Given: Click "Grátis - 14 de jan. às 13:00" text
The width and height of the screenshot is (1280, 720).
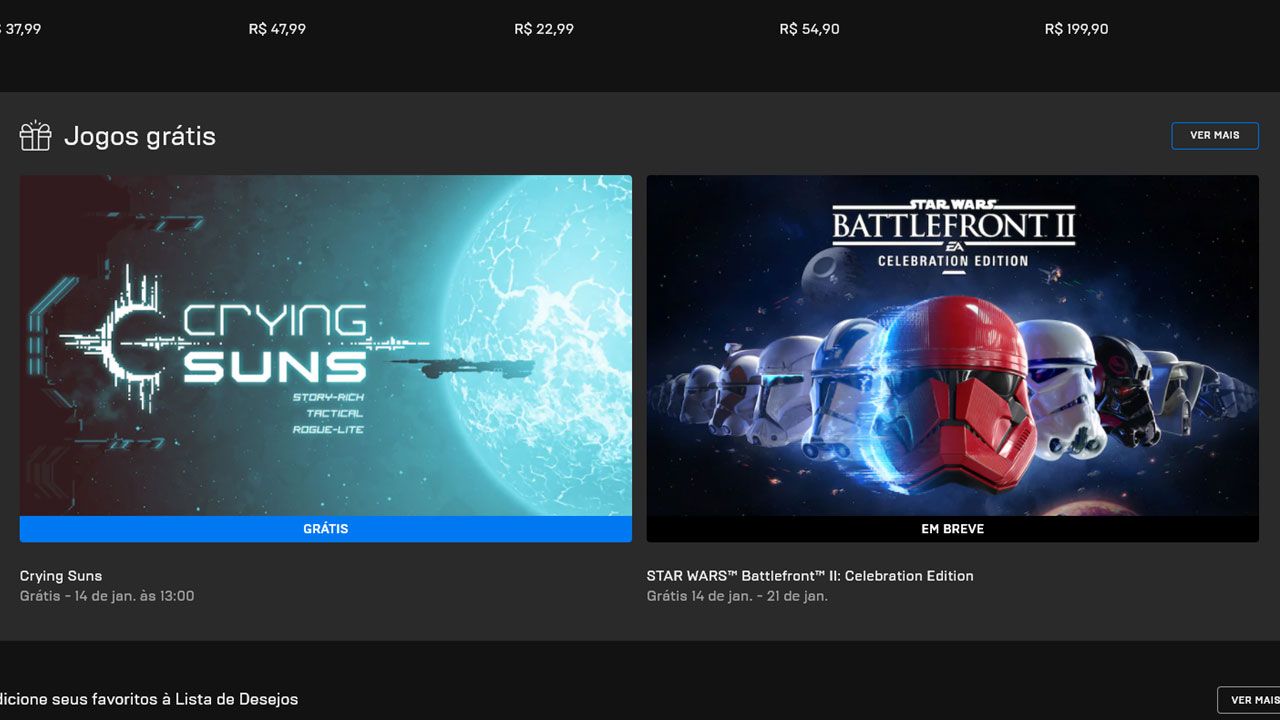Looking at the screenshot, I should pos(107,596).
